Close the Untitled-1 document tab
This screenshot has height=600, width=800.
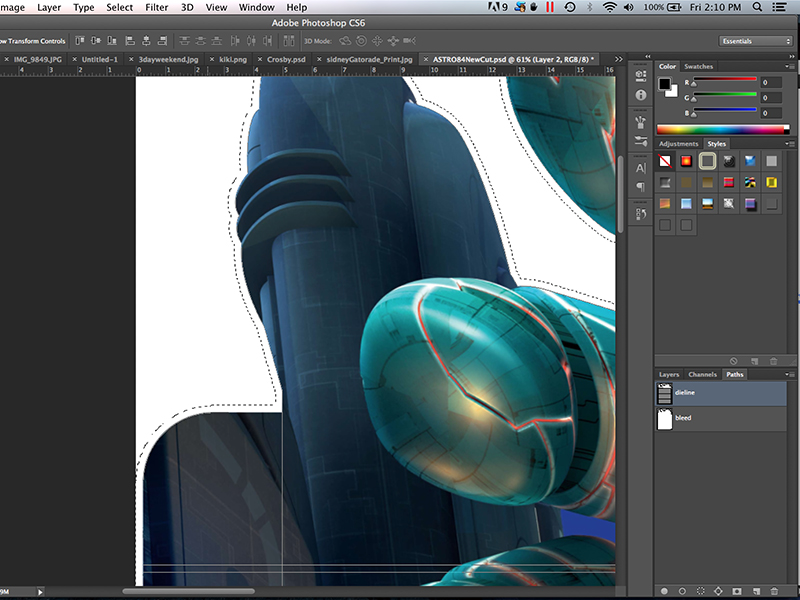74,59
